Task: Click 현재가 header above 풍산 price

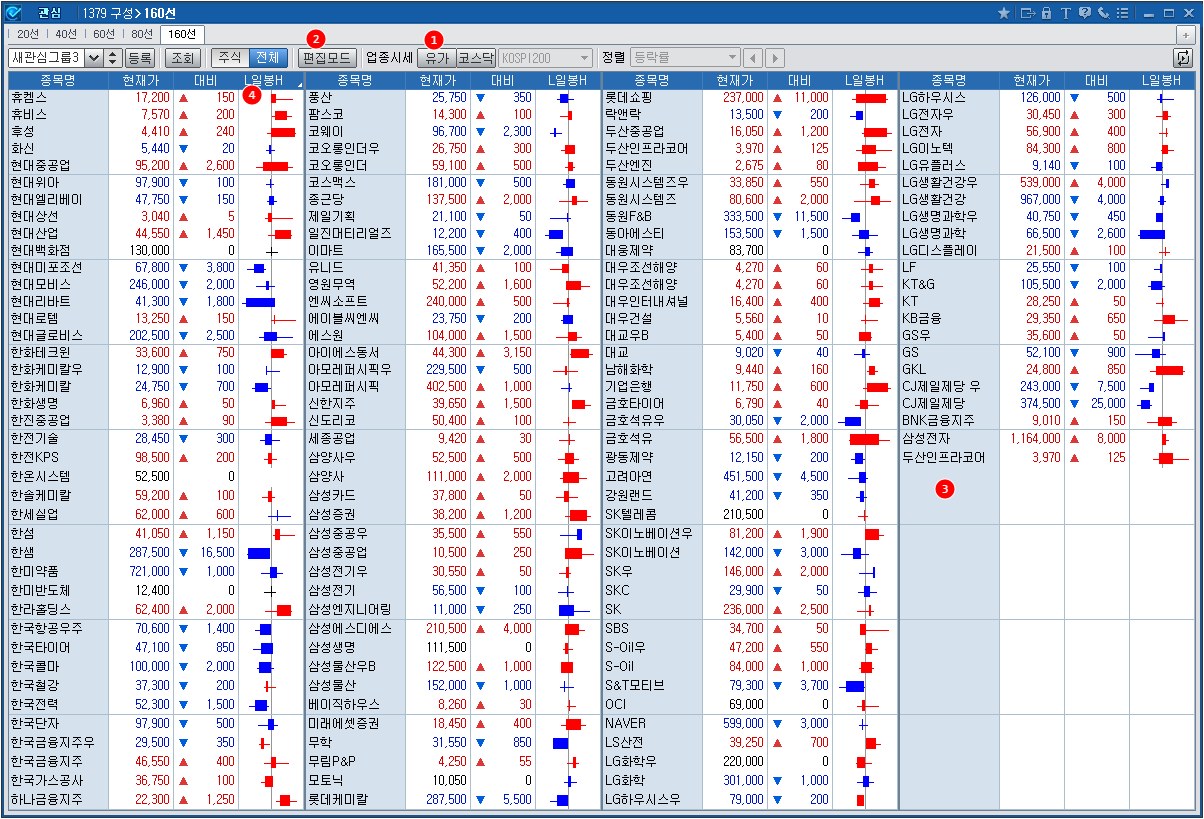Action: (437, 80)
